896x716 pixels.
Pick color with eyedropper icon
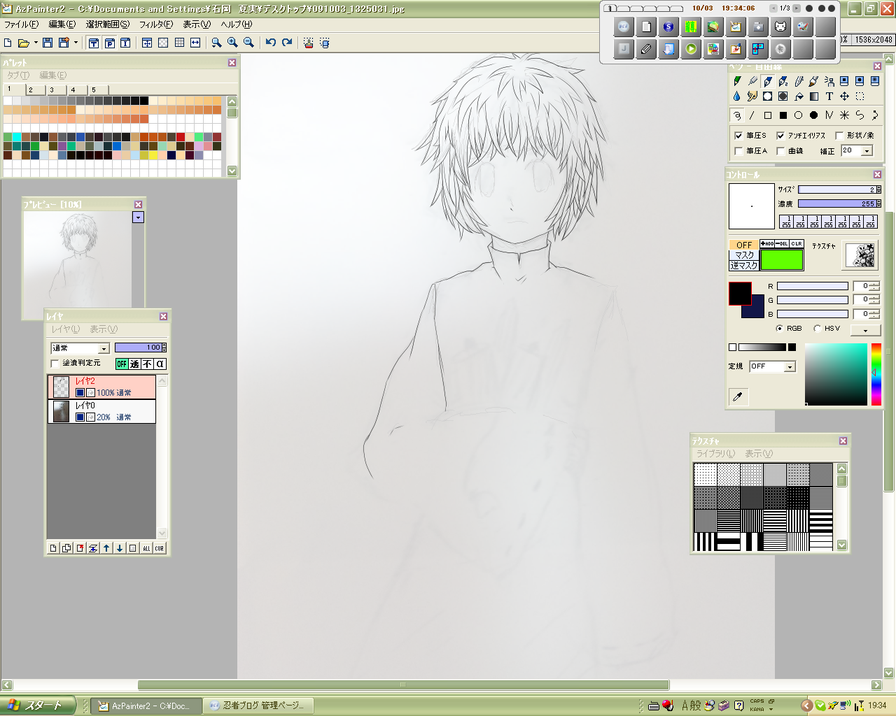[x=738, y=397]
